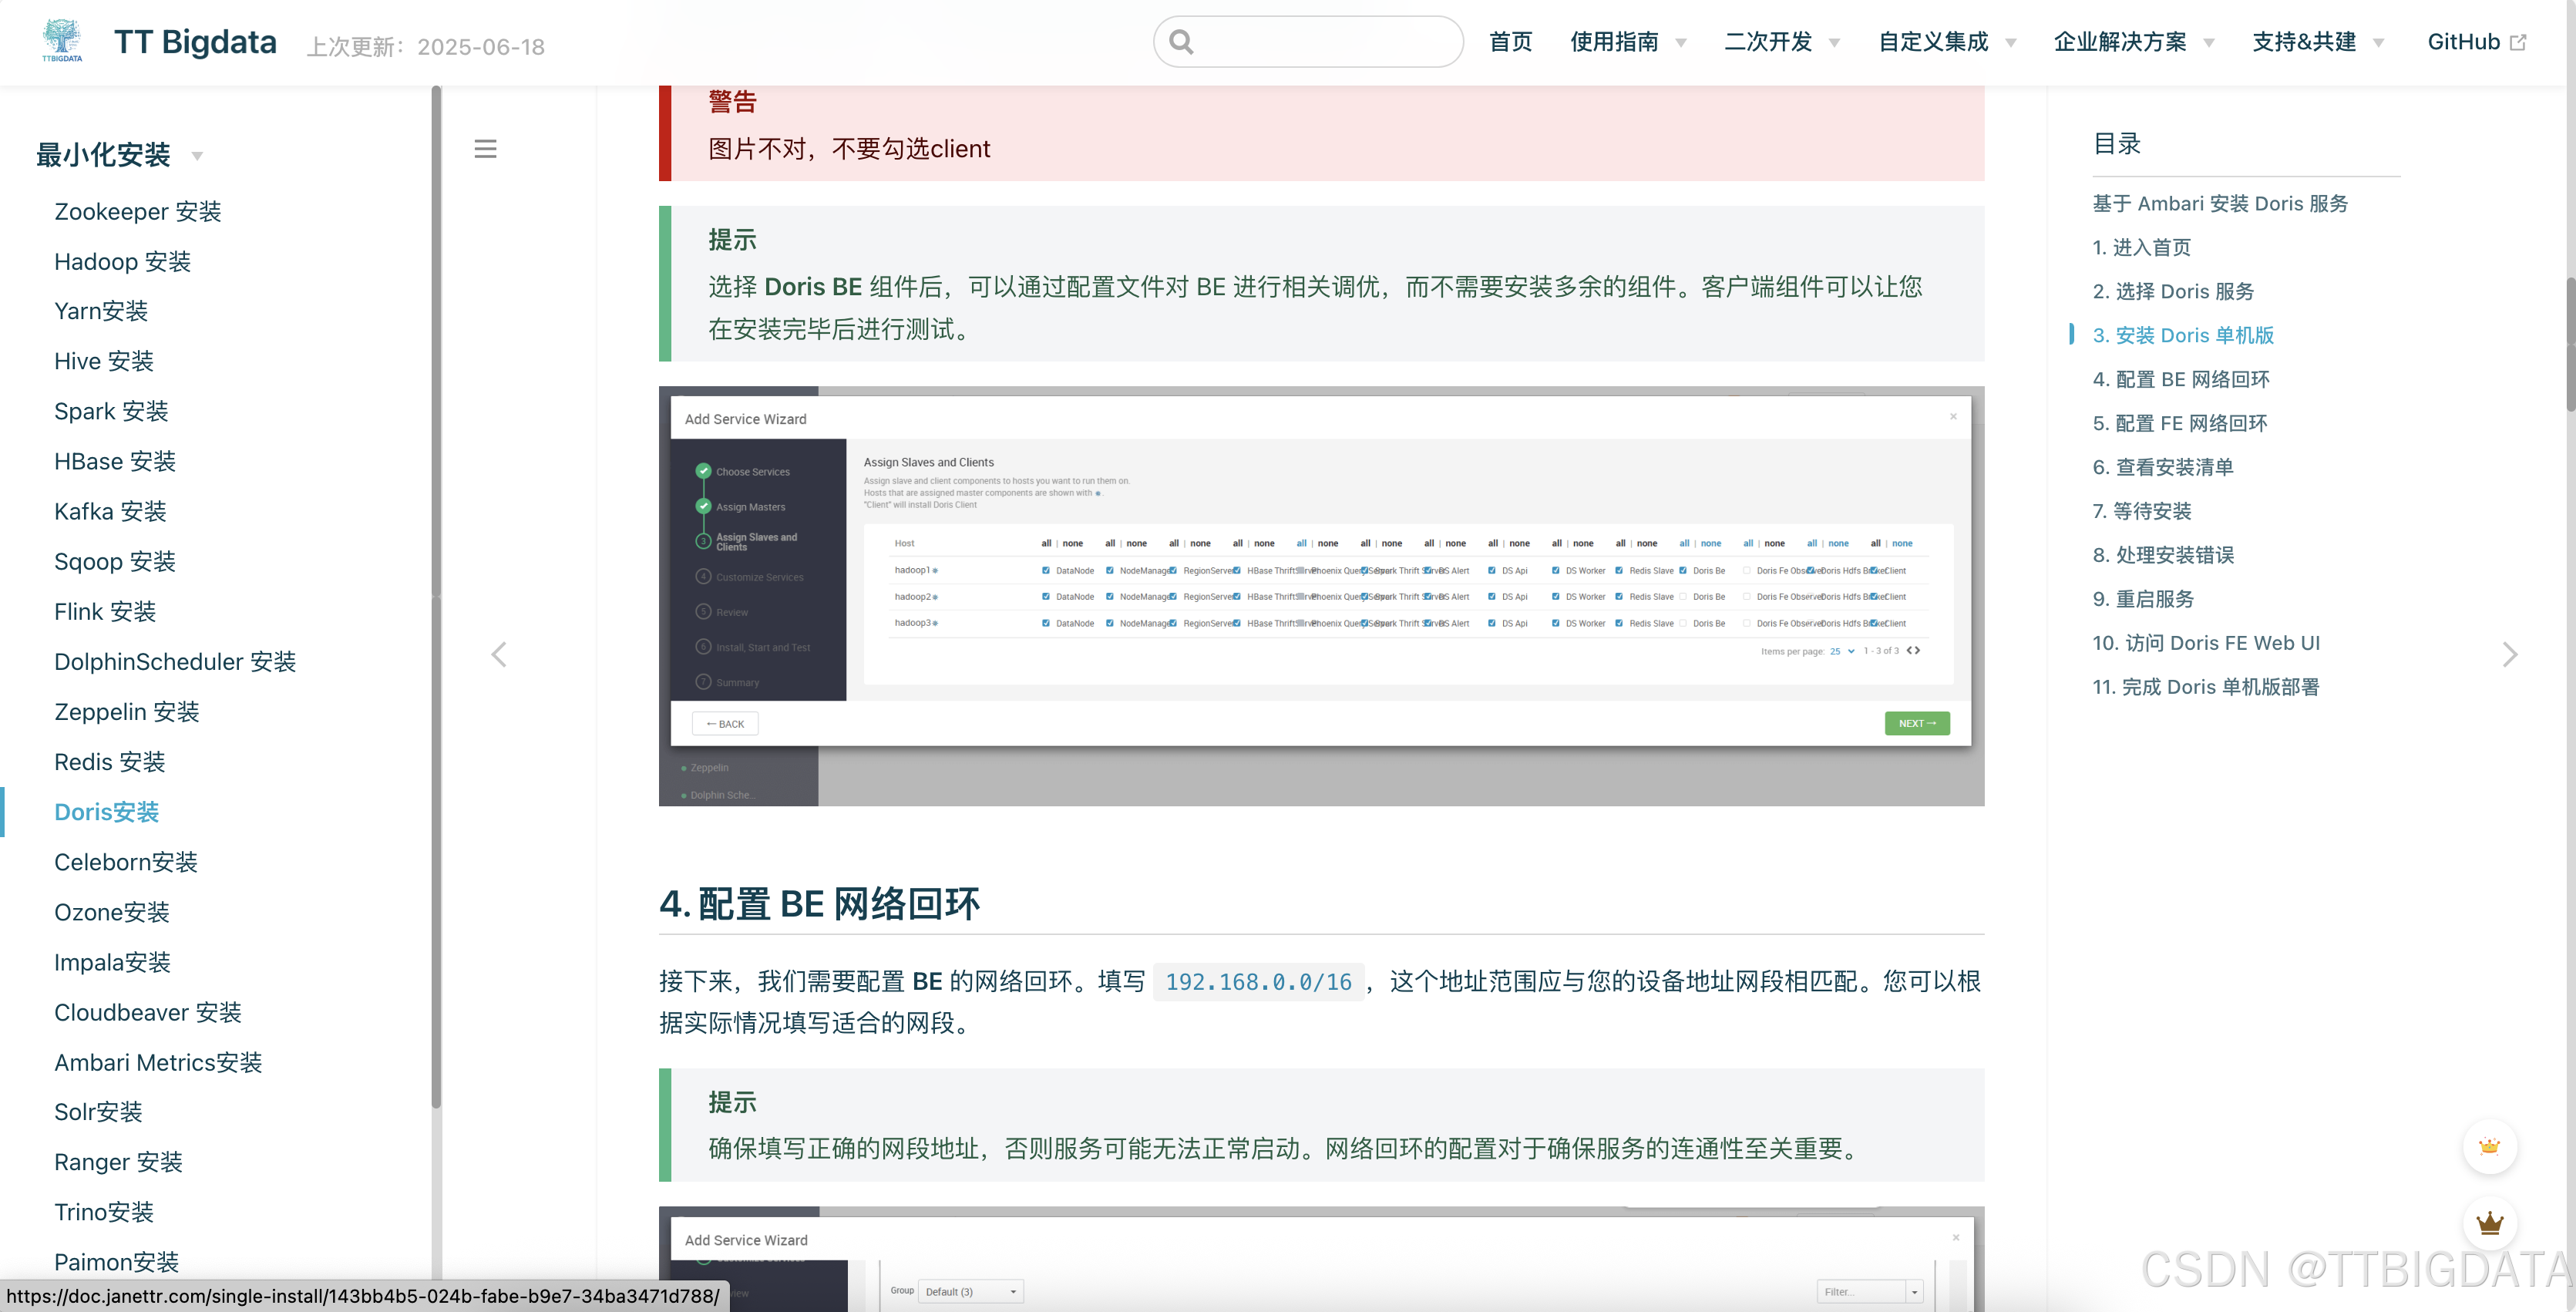This screenshot has height=1312, width=2576.
Task: Click the Add Service Wizard screenshot image
Action: click(x=1320, y=596)
